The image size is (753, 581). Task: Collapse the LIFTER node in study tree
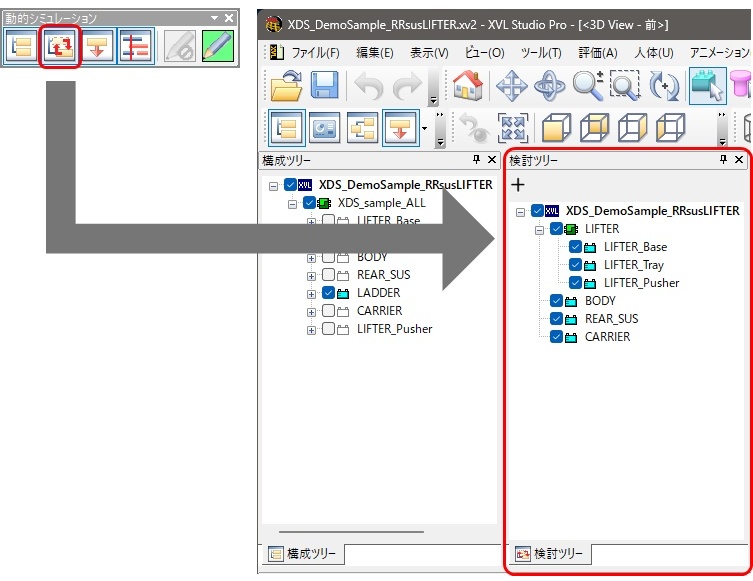539,229
